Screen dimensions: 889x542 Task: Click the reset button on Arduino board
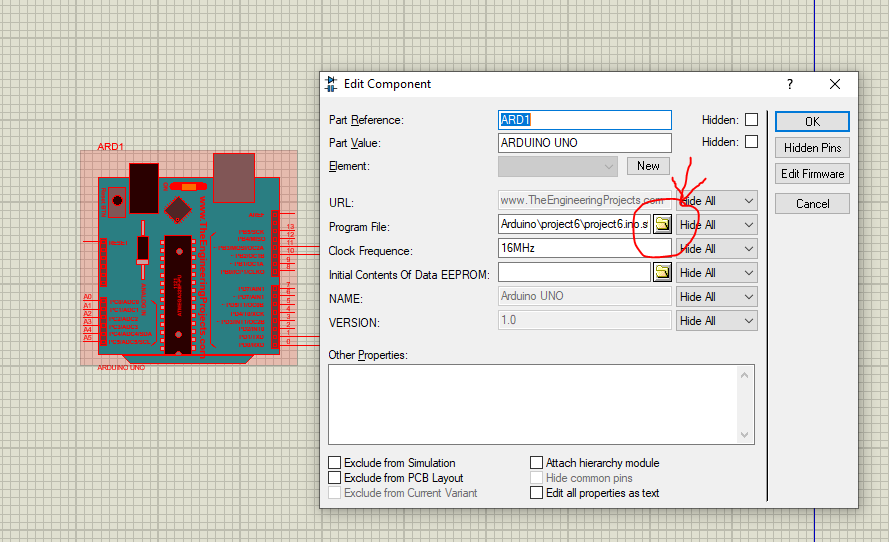point(117,201)
